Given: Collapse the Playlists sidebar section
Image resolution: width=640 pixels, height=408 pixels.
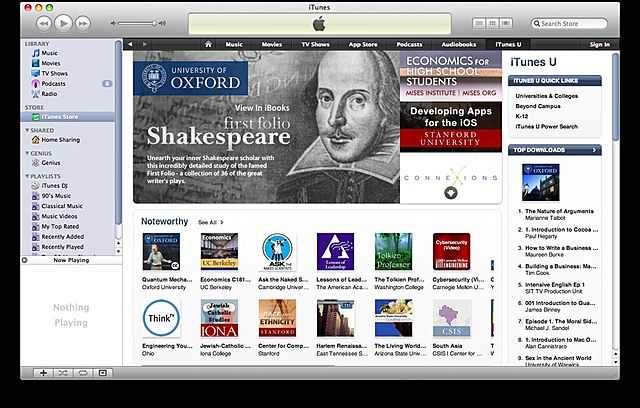Looking at the screenshot, I should pyautogui.click(x=27, y=176).
